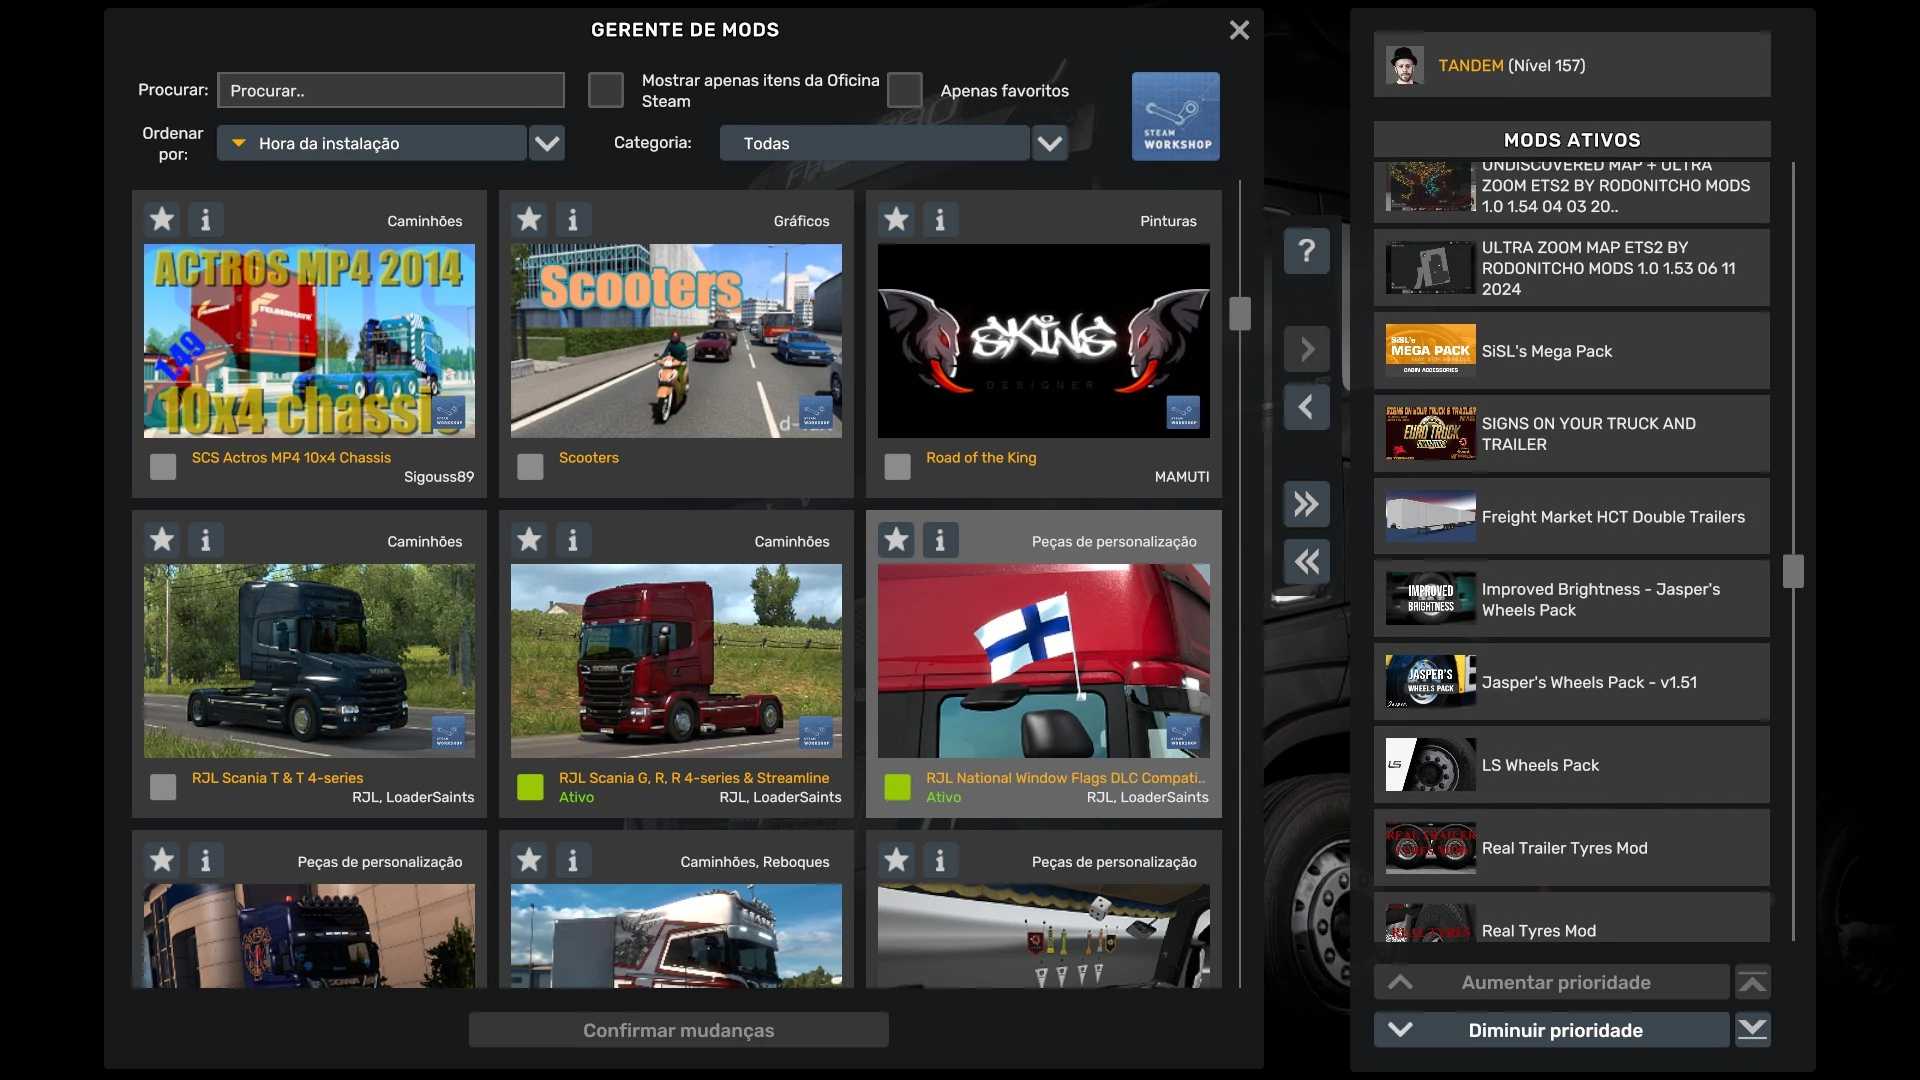
Task: Select LS Wheels Pack in active list
Action: [x=1571, y=765]
